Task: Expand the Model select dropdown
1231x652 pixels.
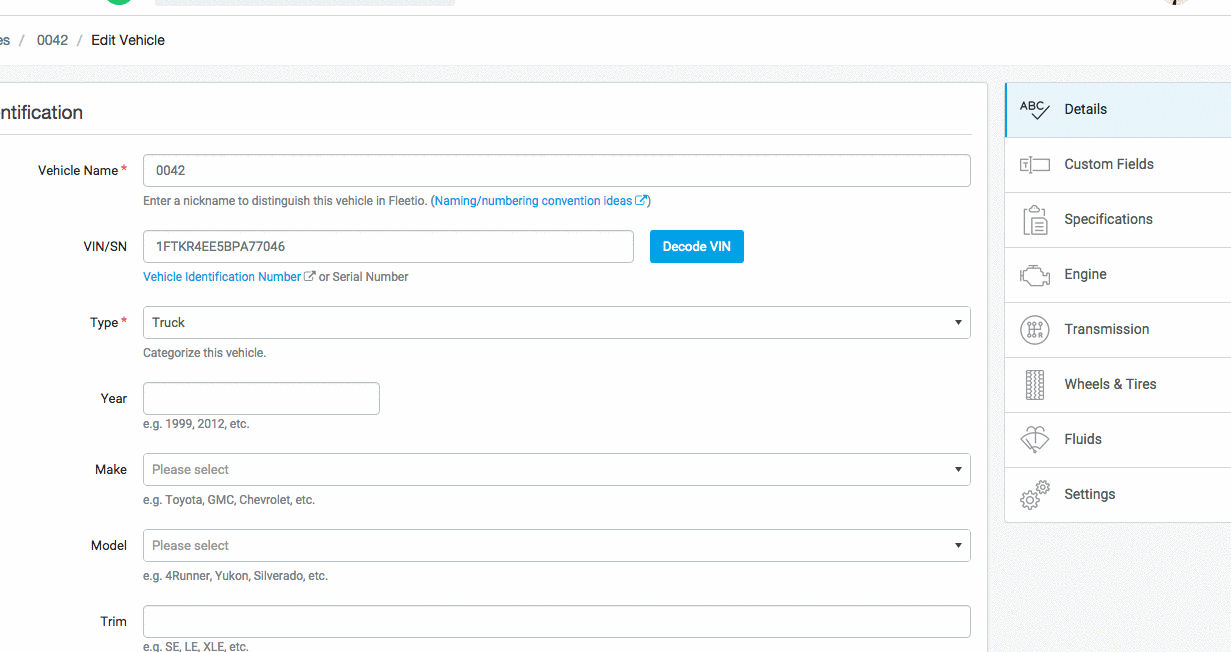Action: tap(556, 546)
